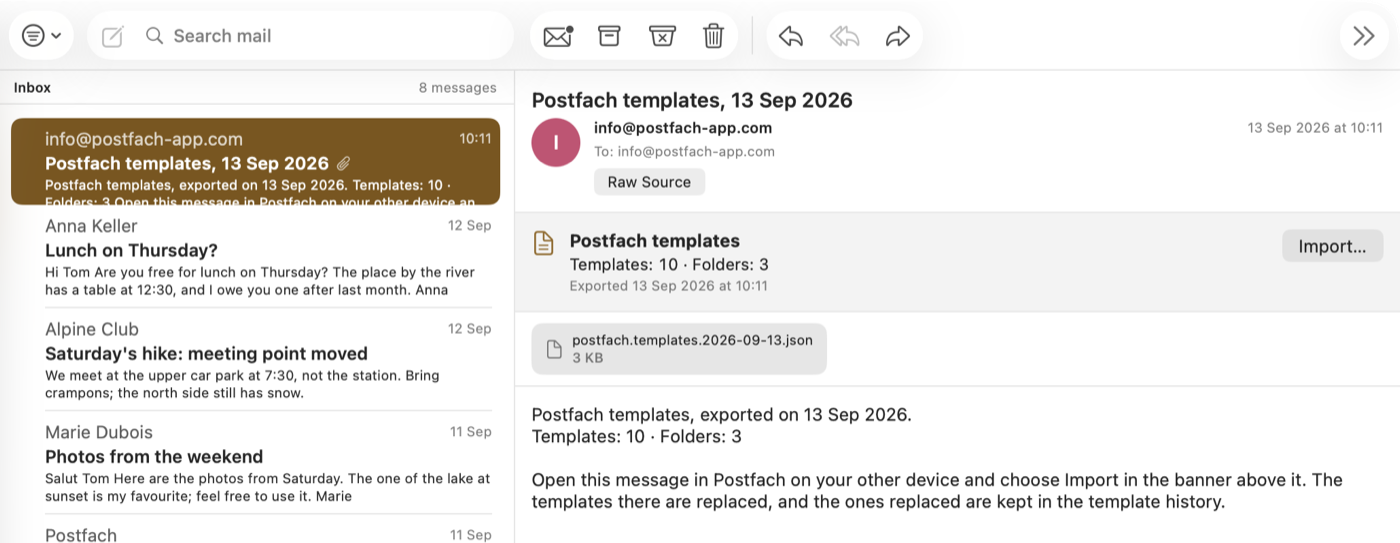Screen dimensions: 1400x543
Task: Click the message title in reading pane
Action: 692,100
